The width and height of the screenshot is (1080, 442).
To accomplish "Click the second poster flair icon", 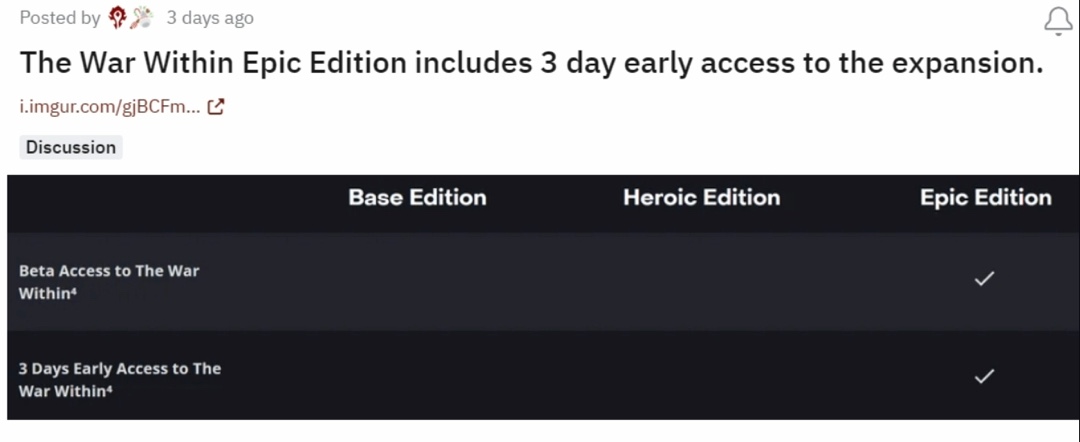I will (141, 17).
